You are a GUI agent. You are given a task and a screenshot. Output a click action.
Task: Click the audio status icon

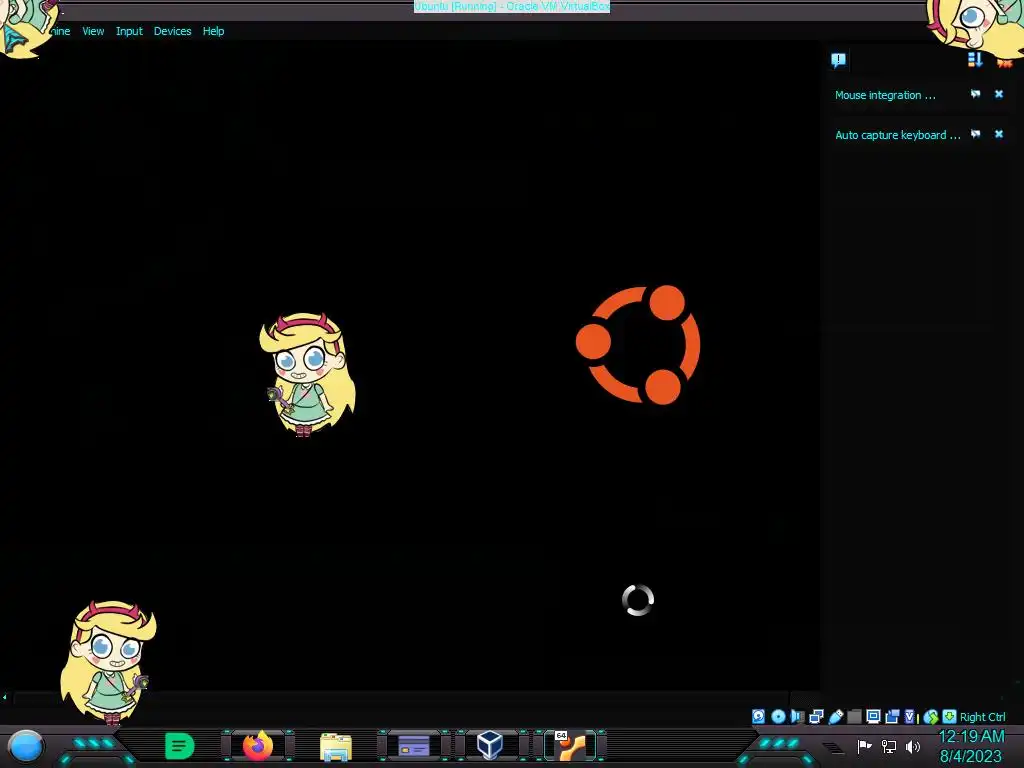[797, 716]
